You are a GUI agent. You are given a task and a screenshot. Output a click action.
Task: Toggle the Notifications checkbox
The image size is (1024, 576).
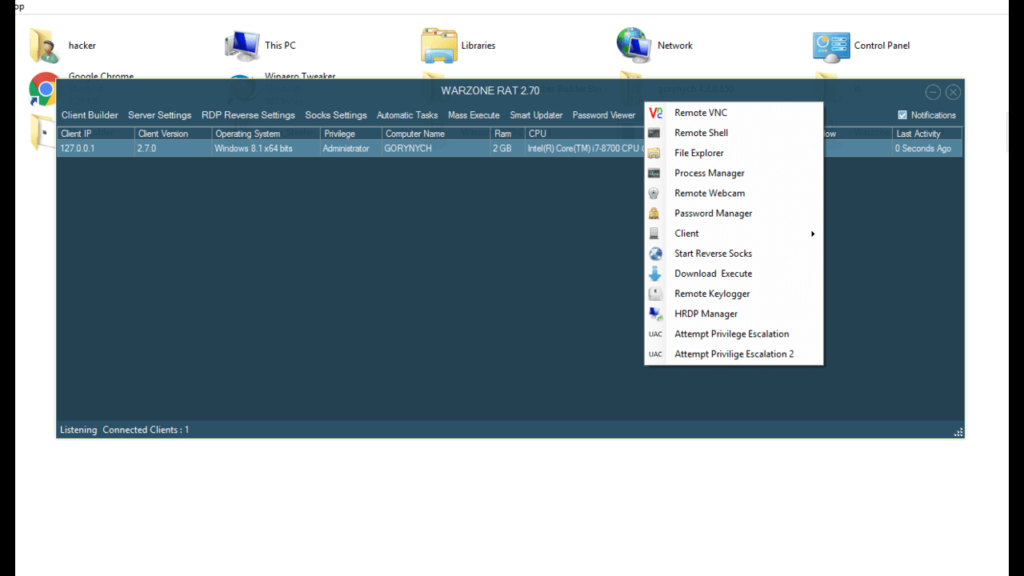903,115
